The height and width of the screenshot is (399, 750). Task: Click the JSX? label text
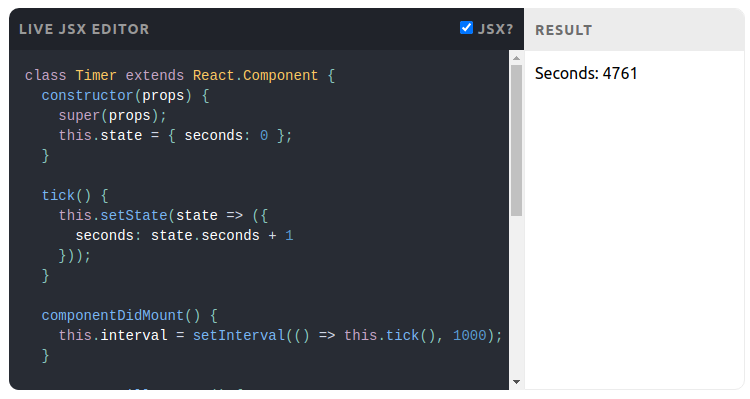(496, 29)
